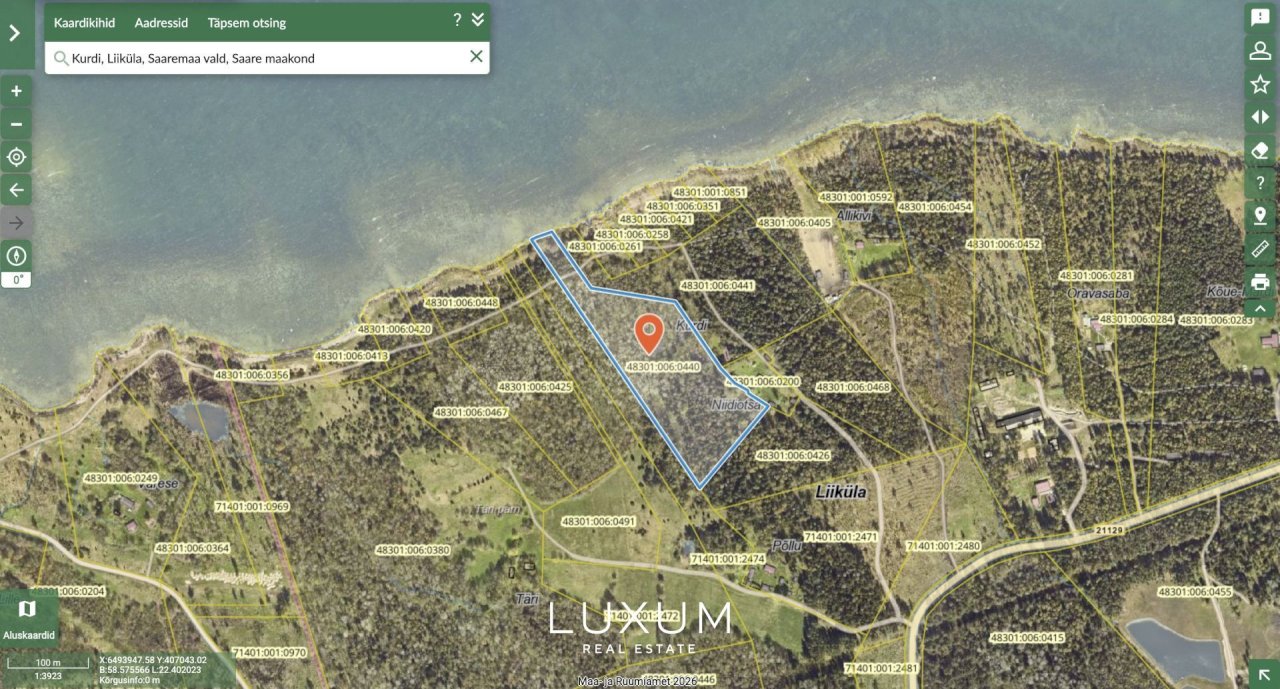Expand search panel with double chevron
Screen dimensions: 1280x689
pyautogui.click(x=477, y=20)
